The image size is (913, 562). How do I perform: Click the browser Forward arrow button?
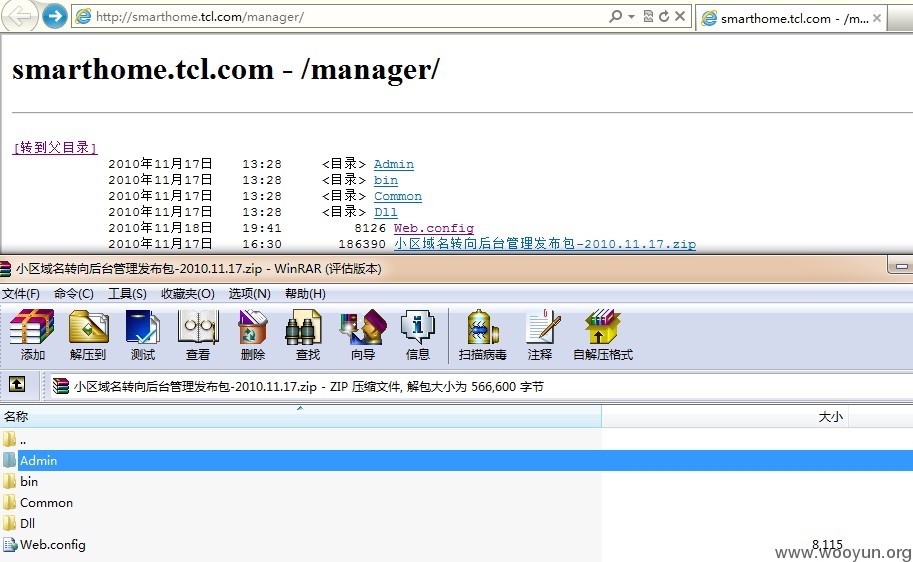pos(55,16)
